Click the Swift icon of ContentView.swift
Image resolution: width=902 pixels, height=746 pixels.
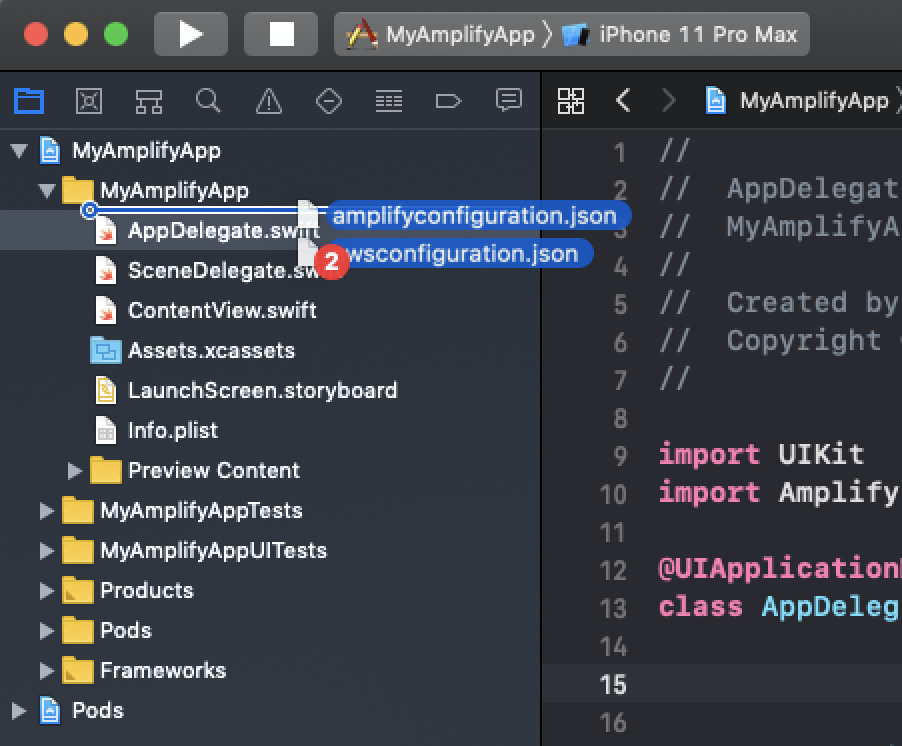pyautogui.click(x=106, y=311)
